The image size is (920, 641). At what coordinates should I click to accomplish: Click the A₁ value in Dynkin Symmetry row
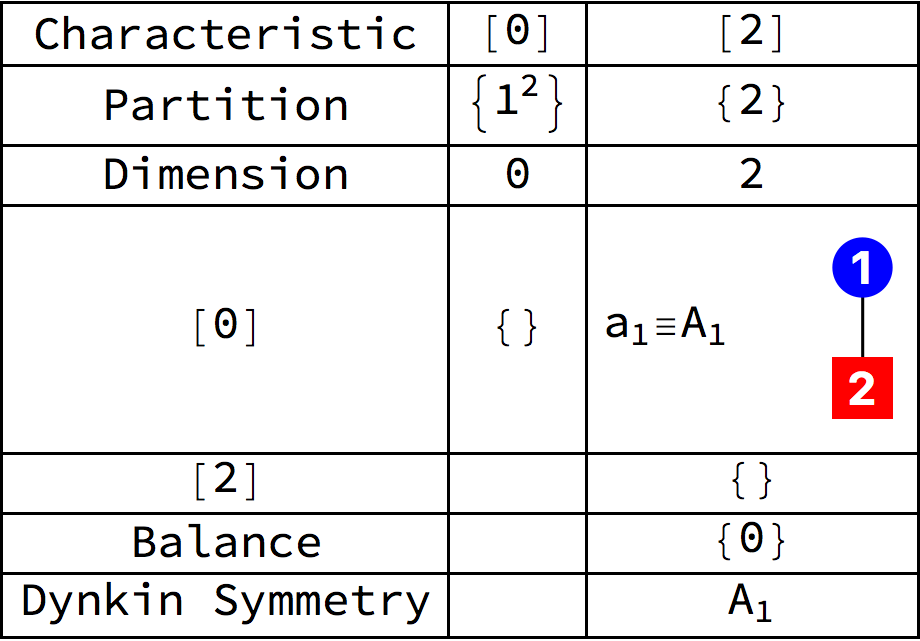[751, 602]
